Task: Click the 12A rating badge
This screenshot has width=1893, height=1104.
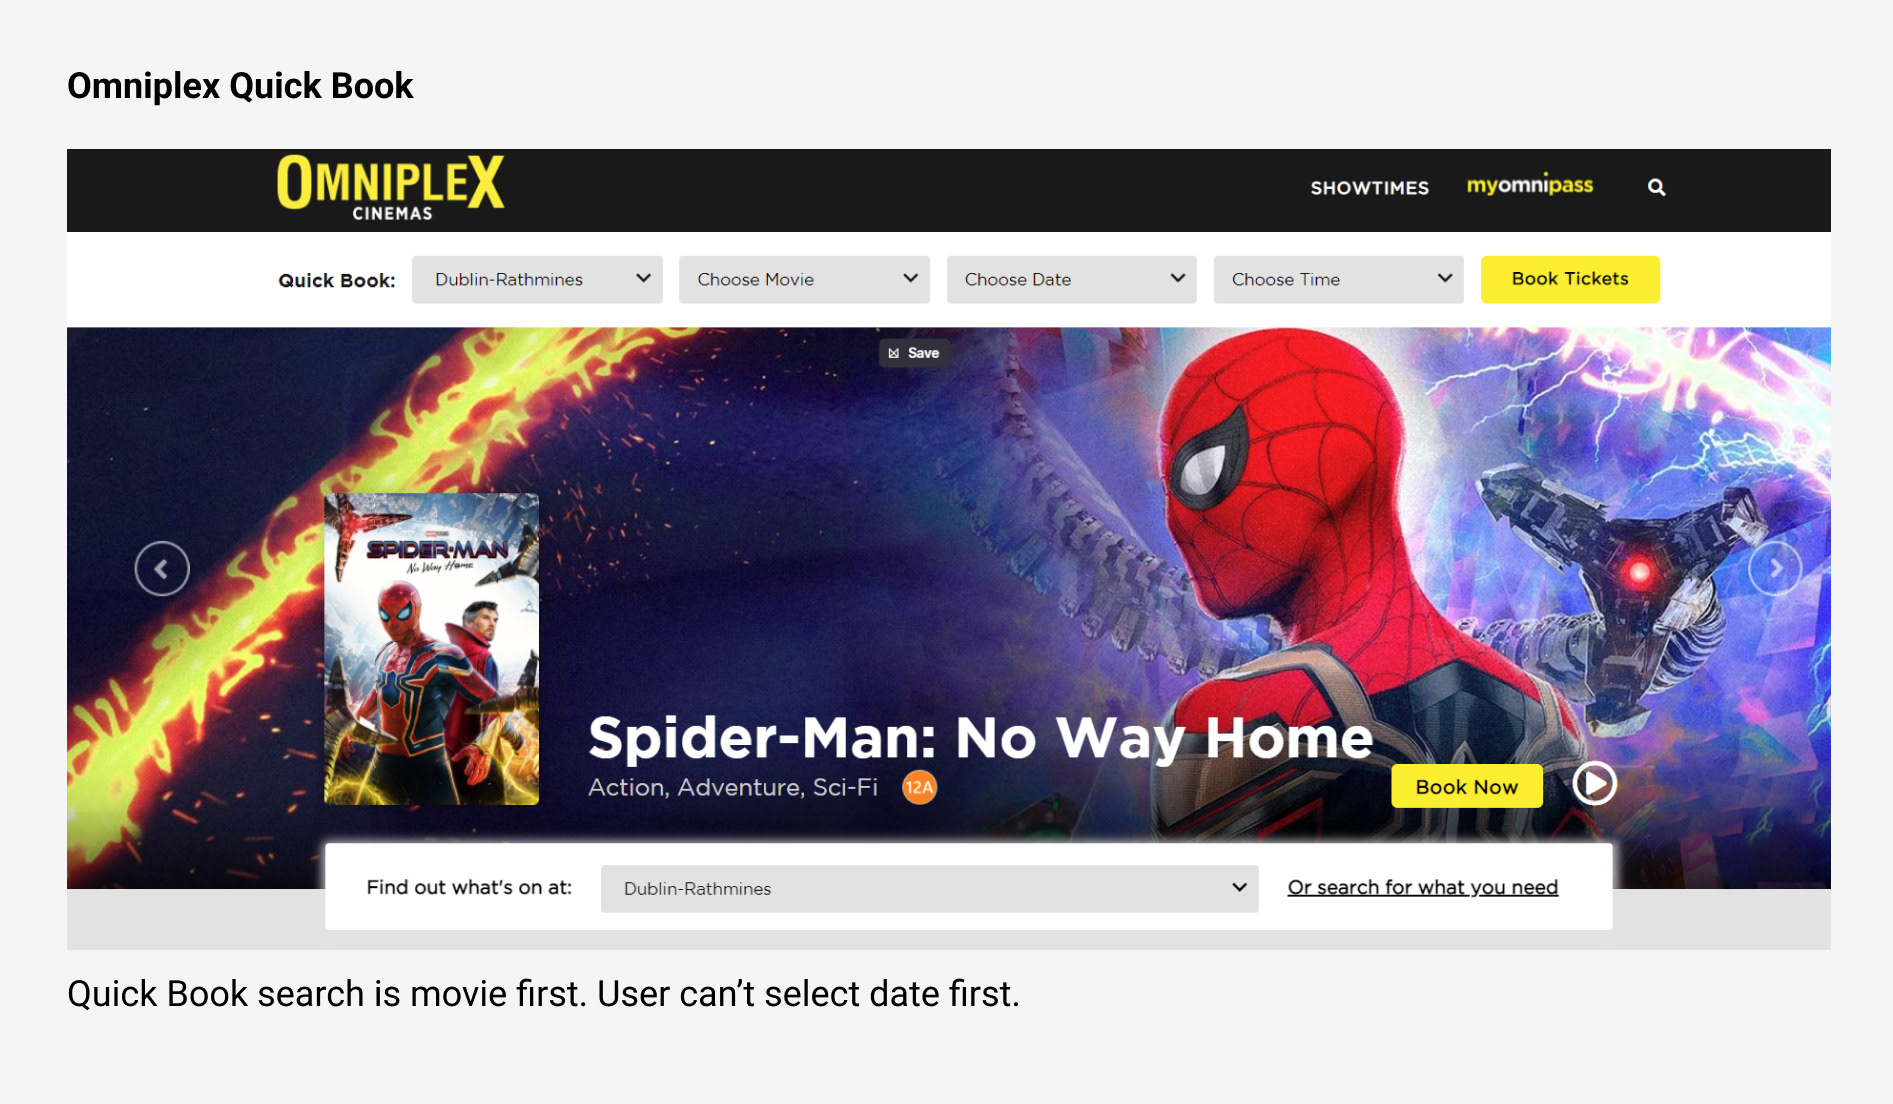Action: click(919, 788)
